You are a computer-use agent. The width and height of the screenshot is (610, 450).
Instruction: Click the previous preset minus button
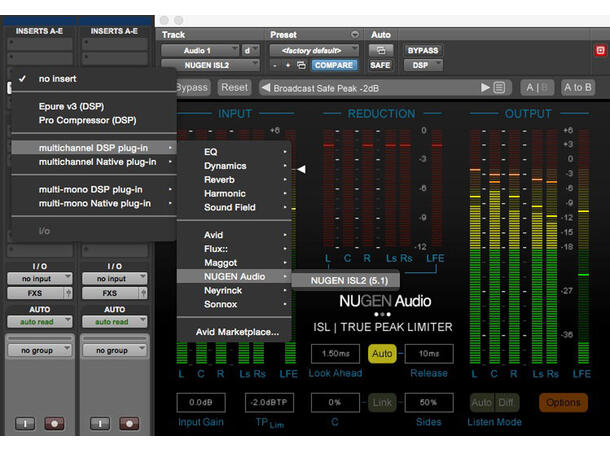point(275,65)
